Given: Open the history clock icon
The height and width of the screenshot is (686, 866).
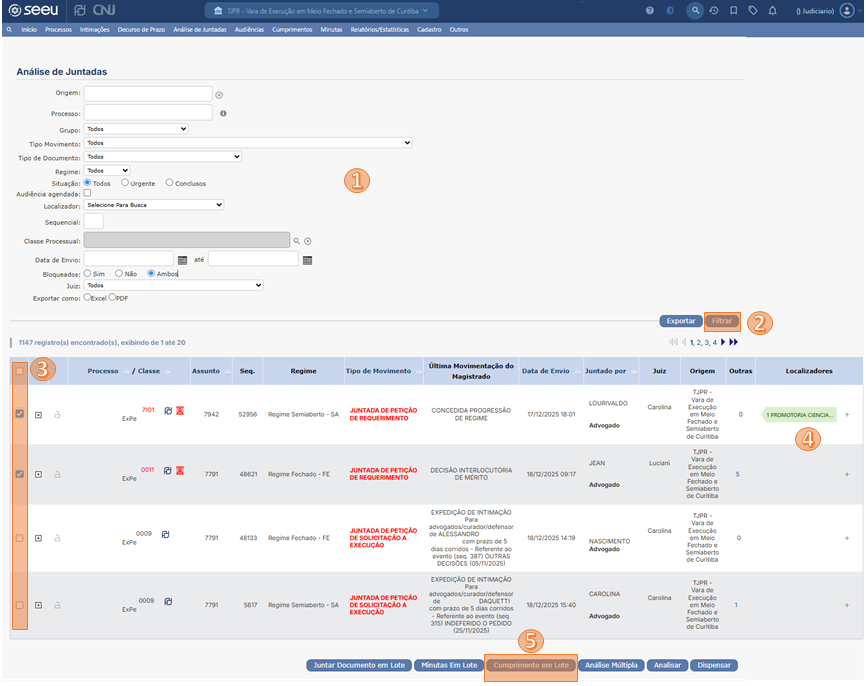Looking at the screenshot, I should (714, 10).
